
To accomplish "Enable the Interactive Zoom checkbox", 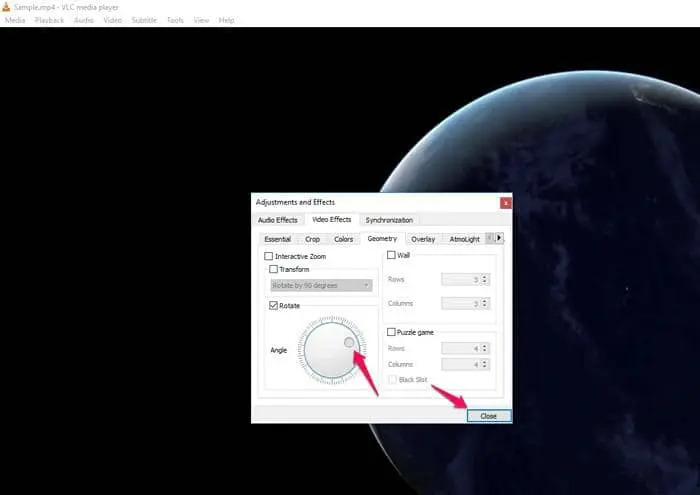I will point(268,257).
